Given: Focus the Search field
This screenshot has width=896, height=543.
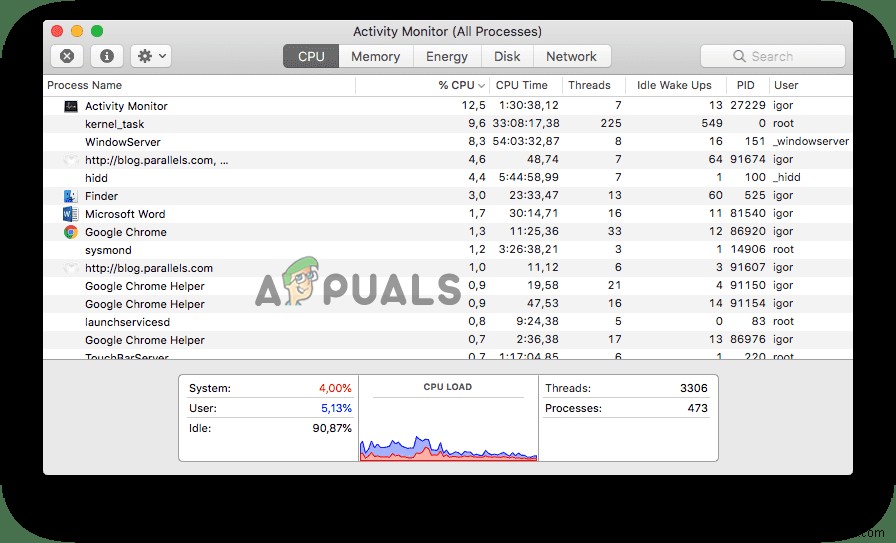Looking at the screenshot, I should (x=773, y=56).
